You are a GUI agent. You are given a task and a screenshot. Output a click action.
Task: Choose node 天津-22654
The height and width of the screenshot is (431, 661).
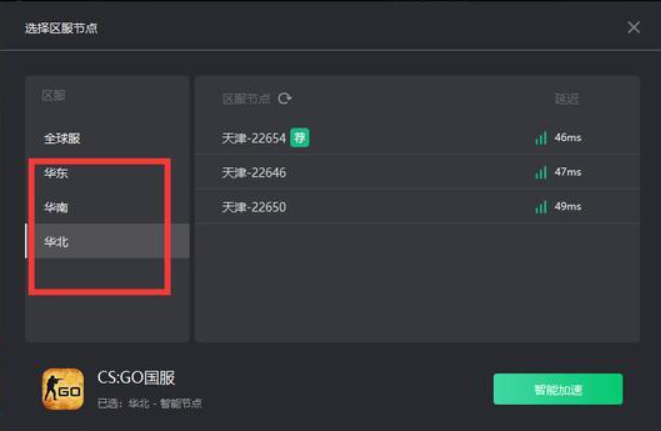417,138
